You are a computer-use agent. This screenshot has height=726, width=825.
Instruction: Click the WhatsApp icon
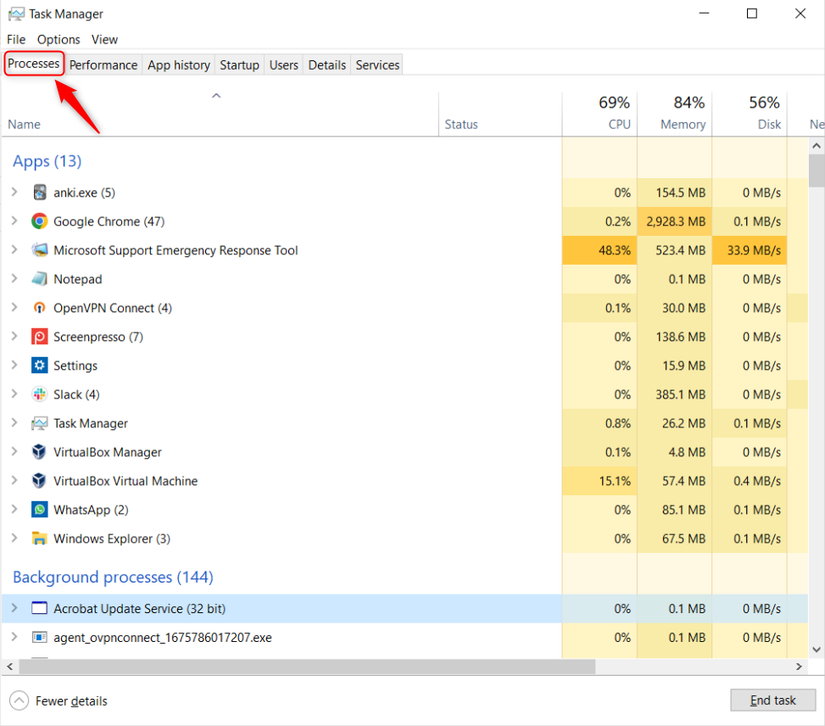tap(38, 509)
